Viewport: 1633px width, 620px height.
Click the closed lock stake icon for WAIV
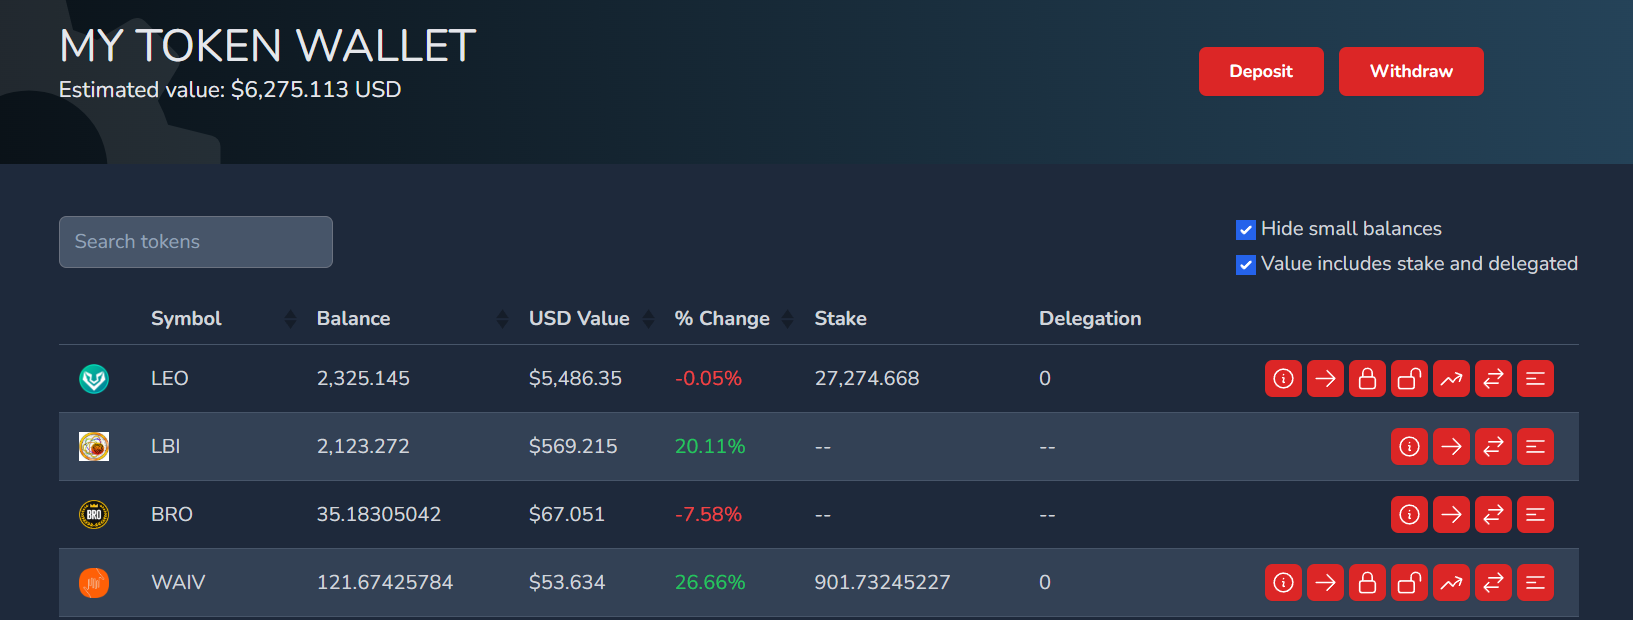tap(1367, 583)
